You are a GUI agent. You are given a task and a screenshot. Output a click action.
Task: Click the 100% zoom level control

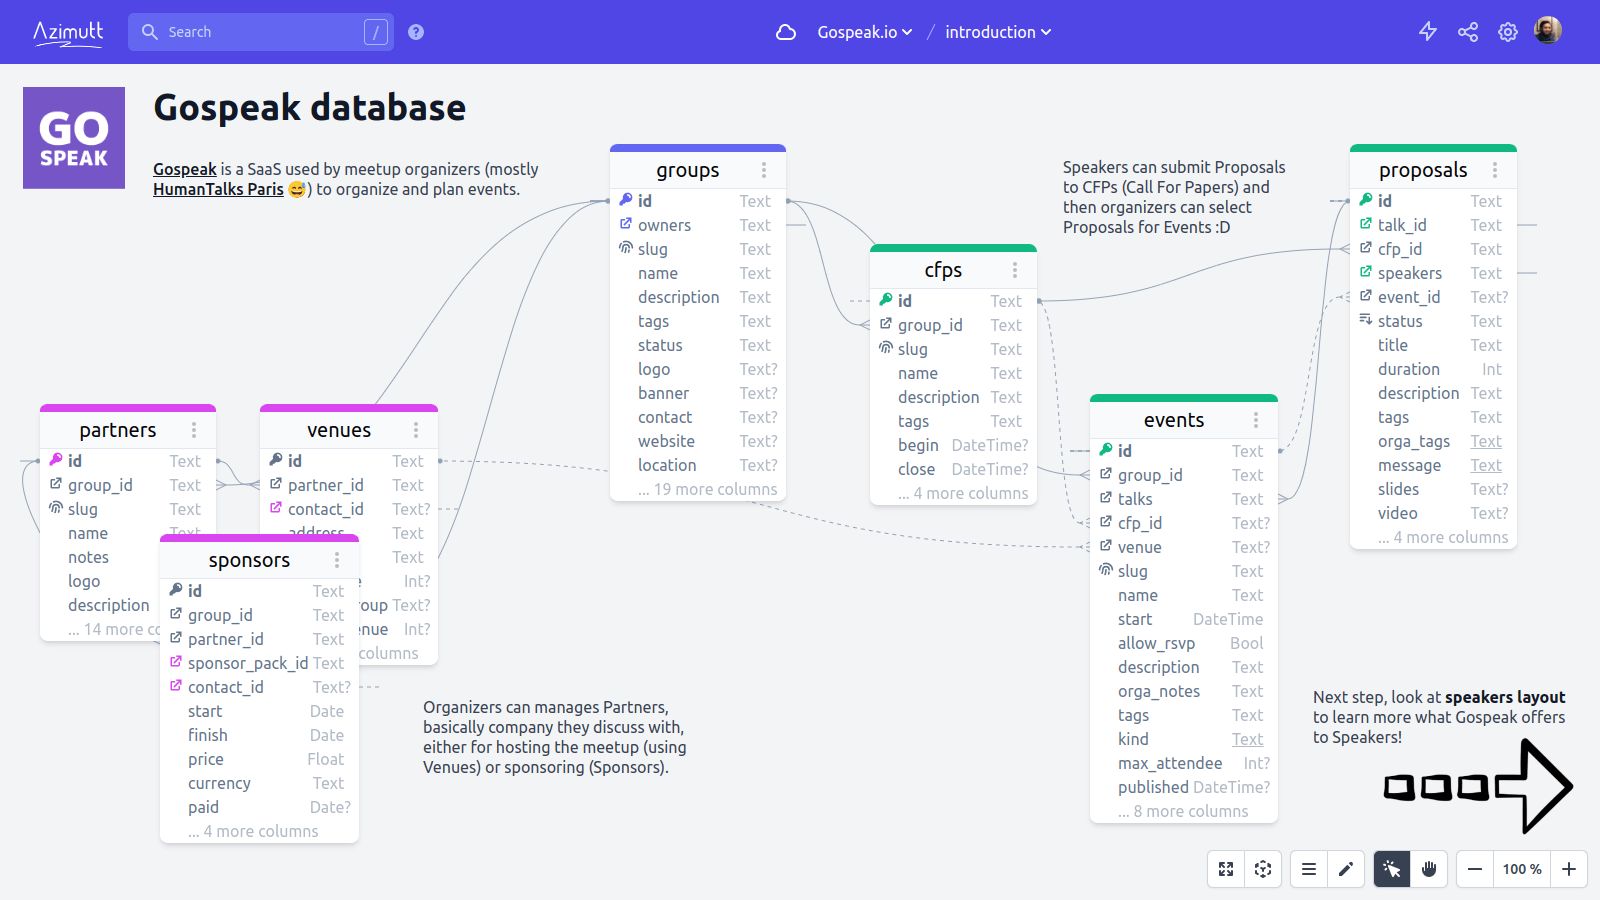1521,869
